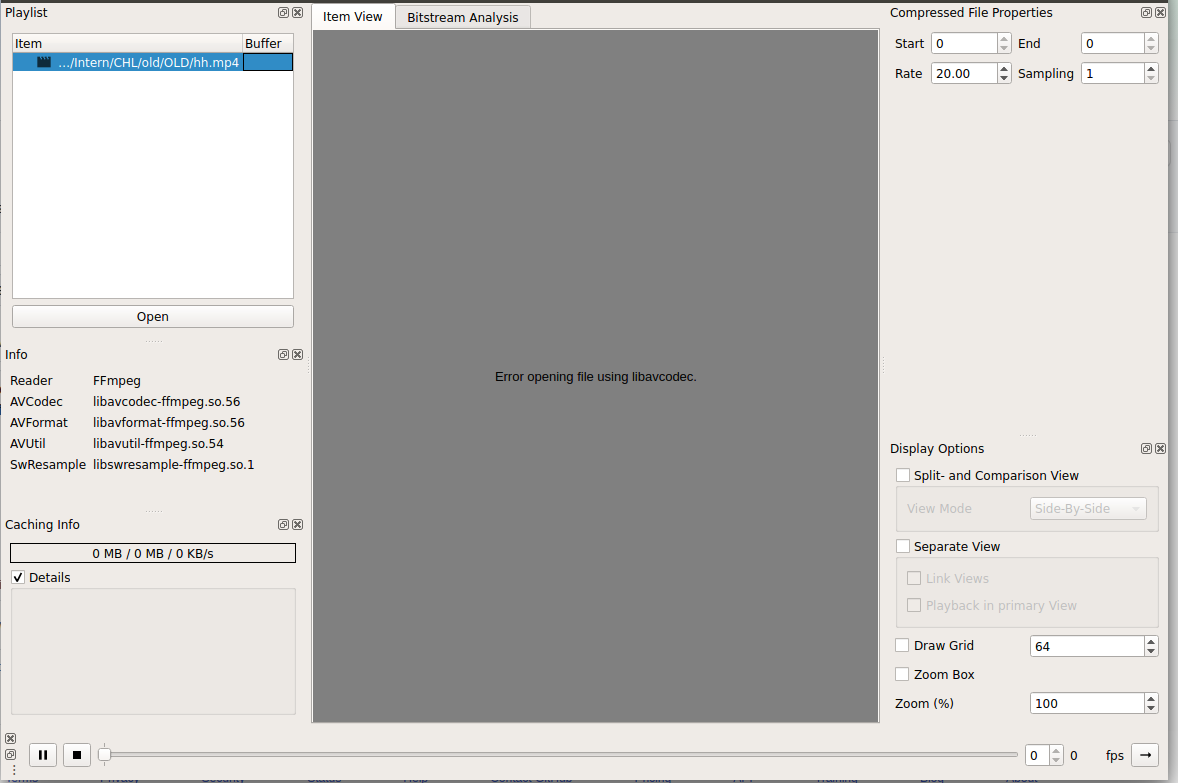Pause the video playback
The image size is (1178, 783).
click(x=42, y=754)
